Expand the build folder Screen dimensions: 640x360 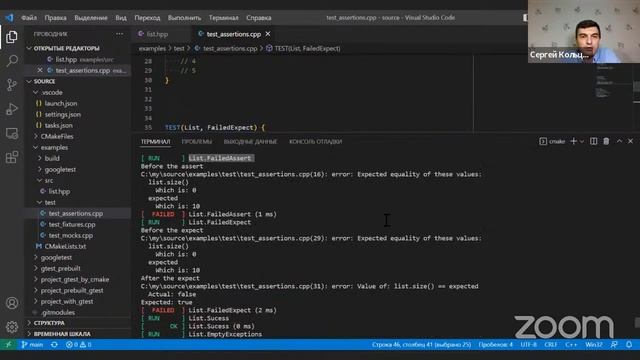[x=52, y=158]
